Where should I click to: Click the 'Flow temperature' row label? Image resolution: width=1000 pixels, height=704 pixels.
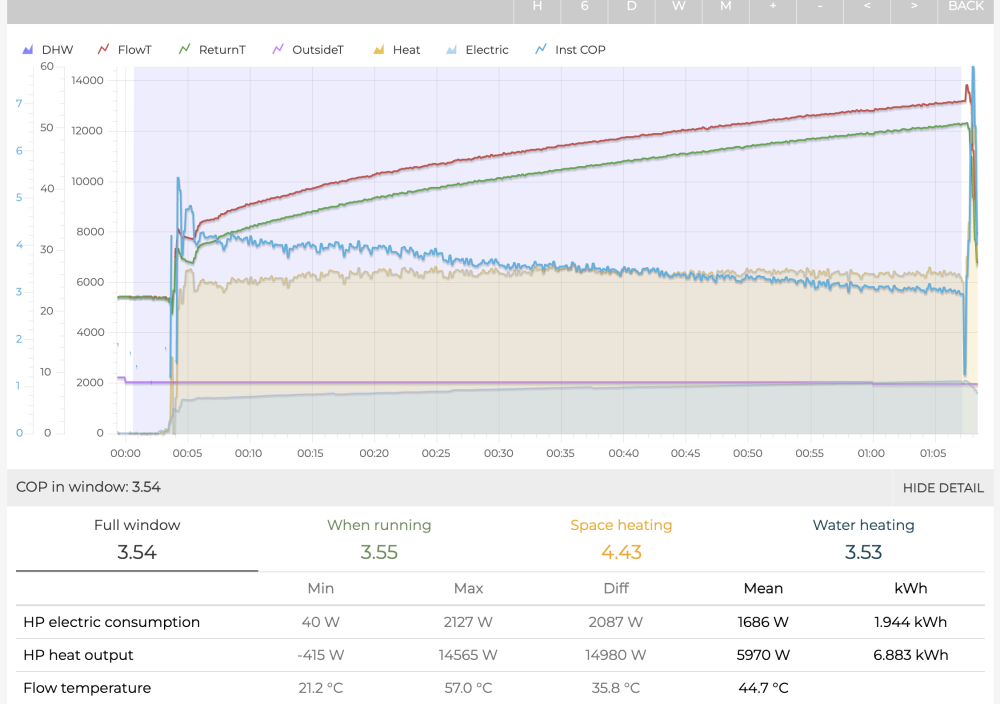coord(87,688)
